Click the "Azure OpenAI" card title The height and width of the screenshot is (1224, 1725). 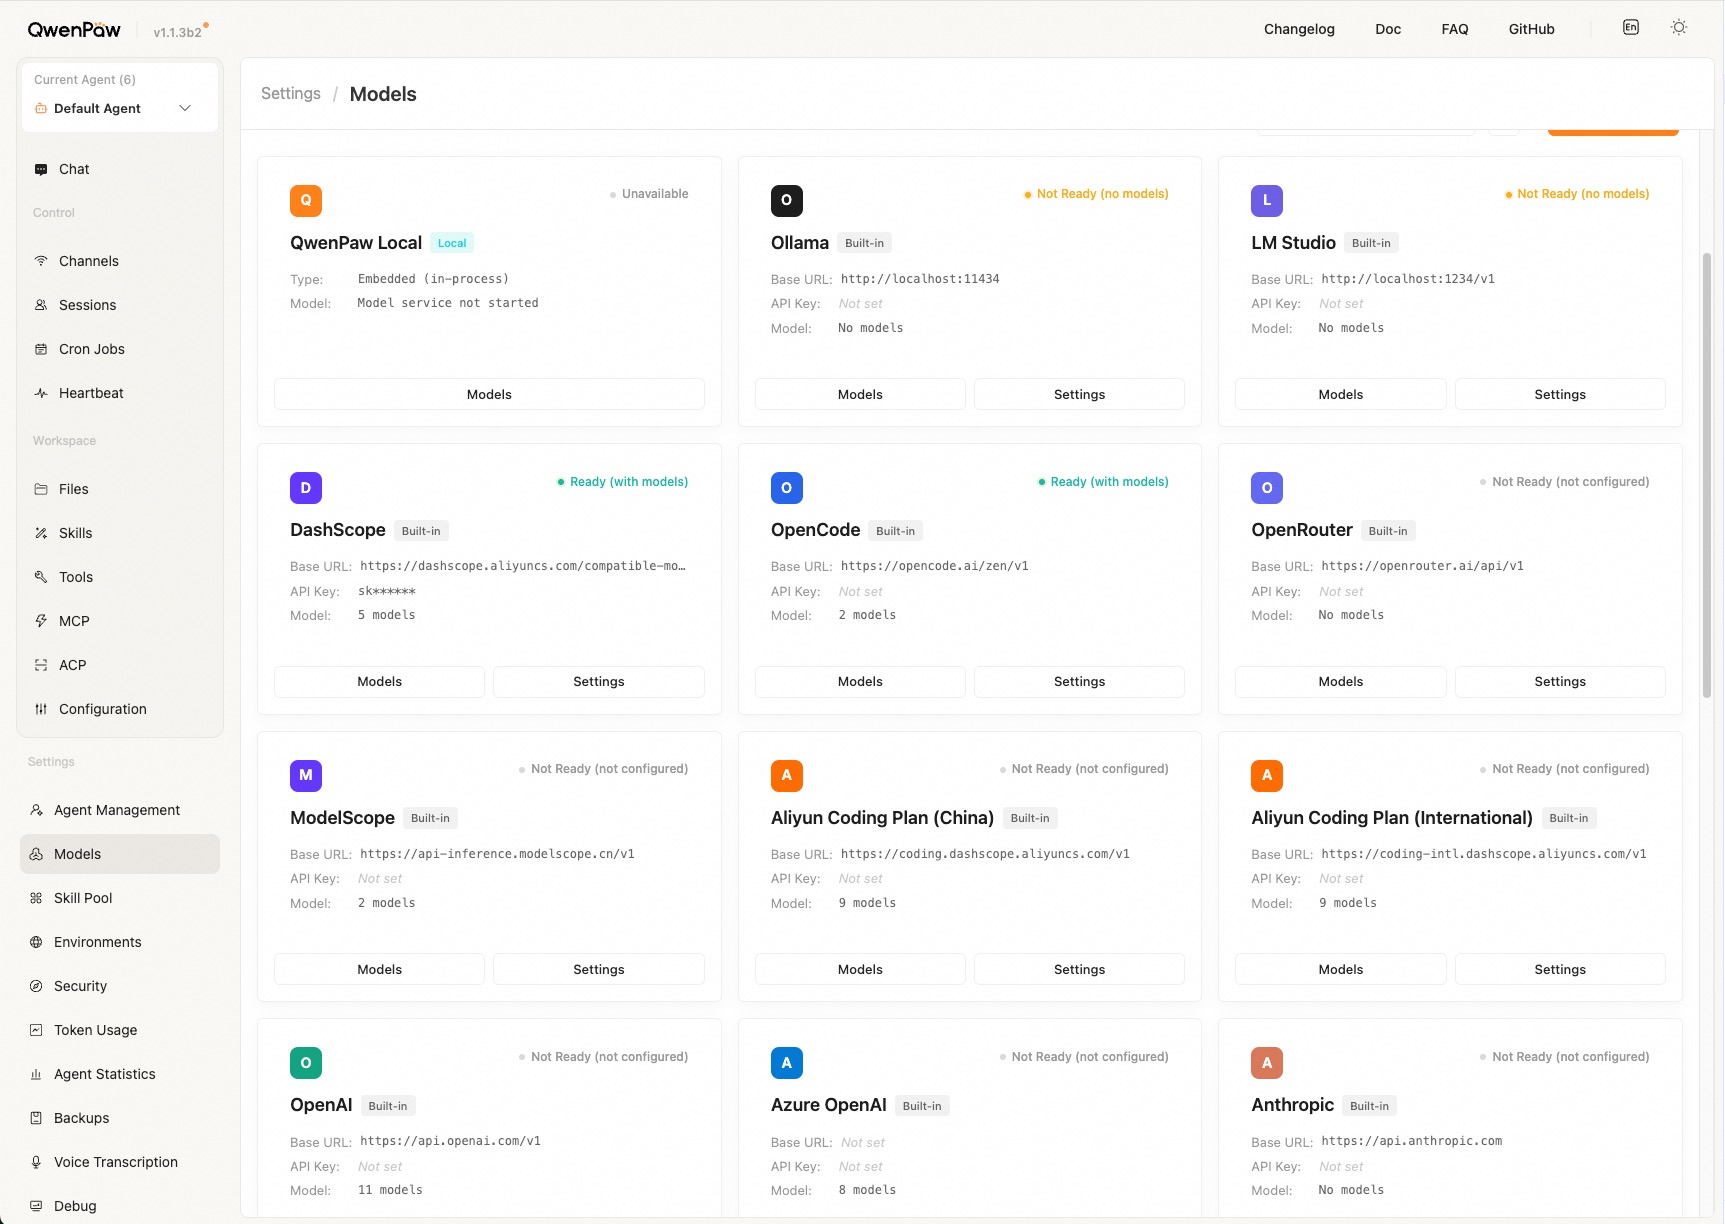(829, 1105)
